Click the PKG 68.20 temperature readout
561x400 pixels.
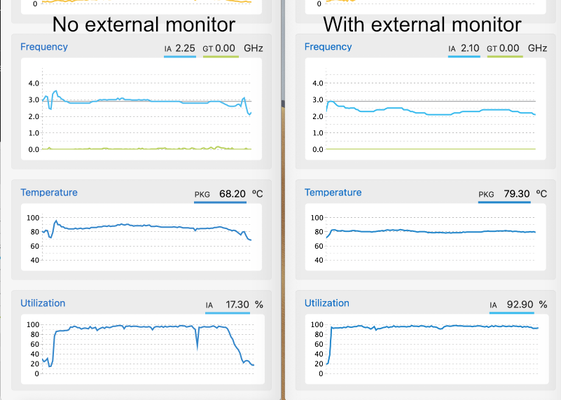[x=220, y=194]
